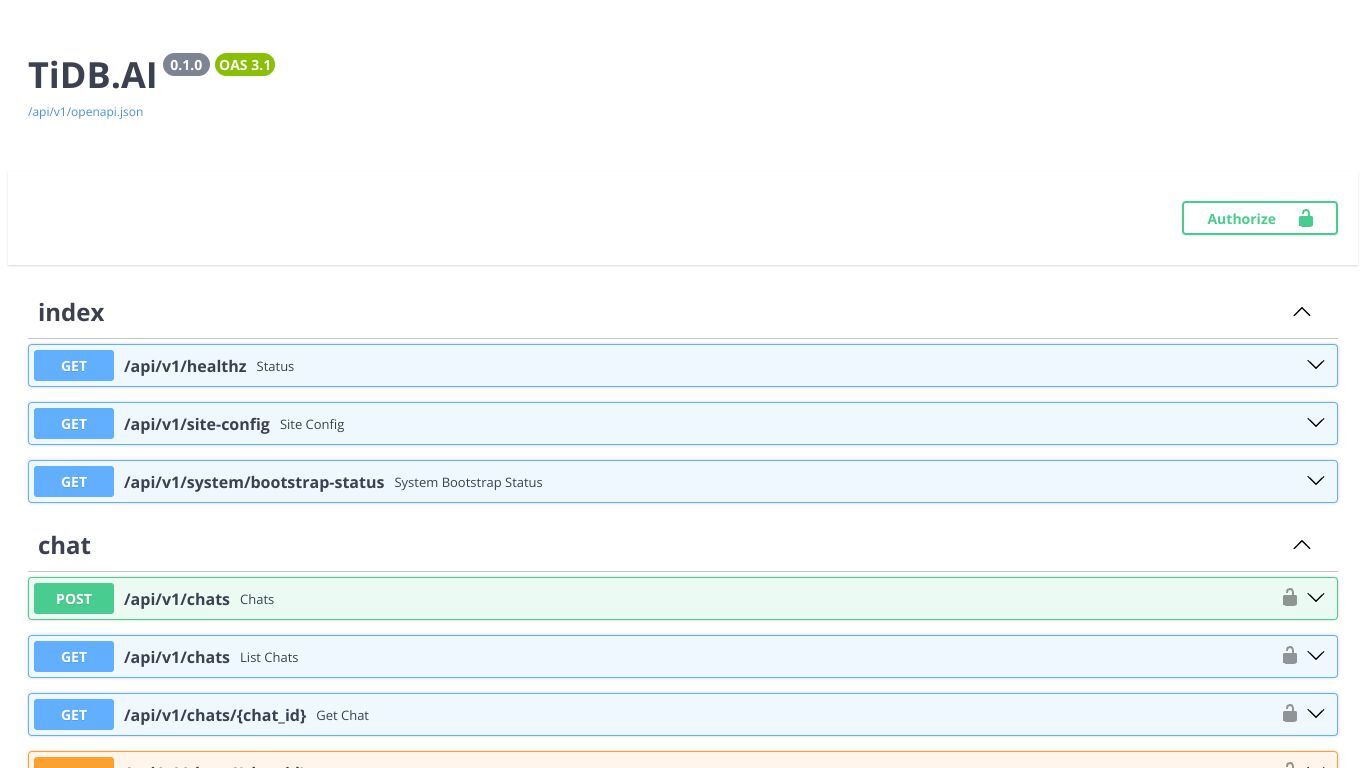This screenshot has width=1366, height=768.
Task: Click the GET badge for bootstrap-status
Action: [x=74, y=482]
